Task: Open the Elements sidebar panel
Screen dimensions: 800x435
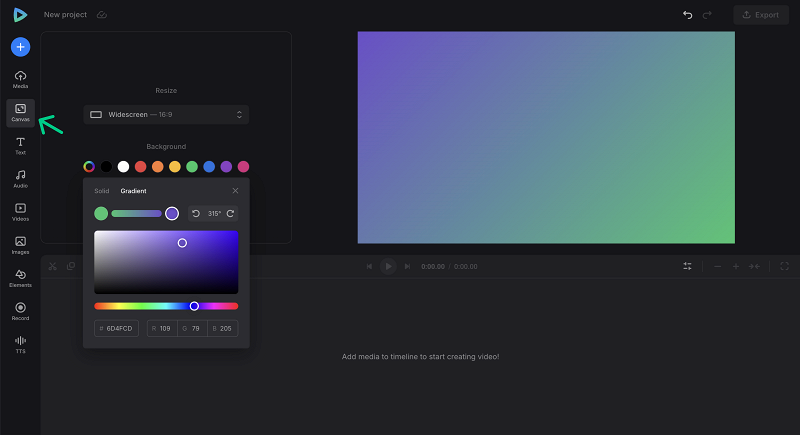Action: pyautogui.click(x=20, y=278)
